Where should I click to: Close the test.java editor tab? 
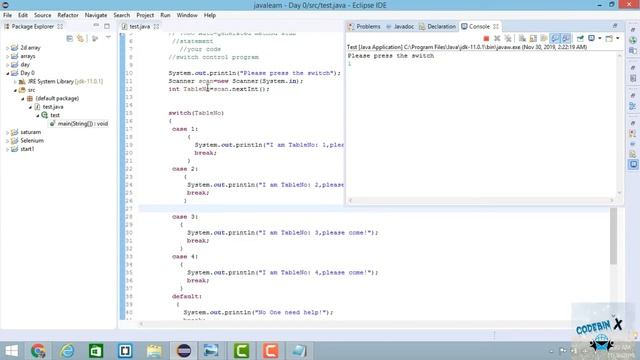[x=156, y=27]
